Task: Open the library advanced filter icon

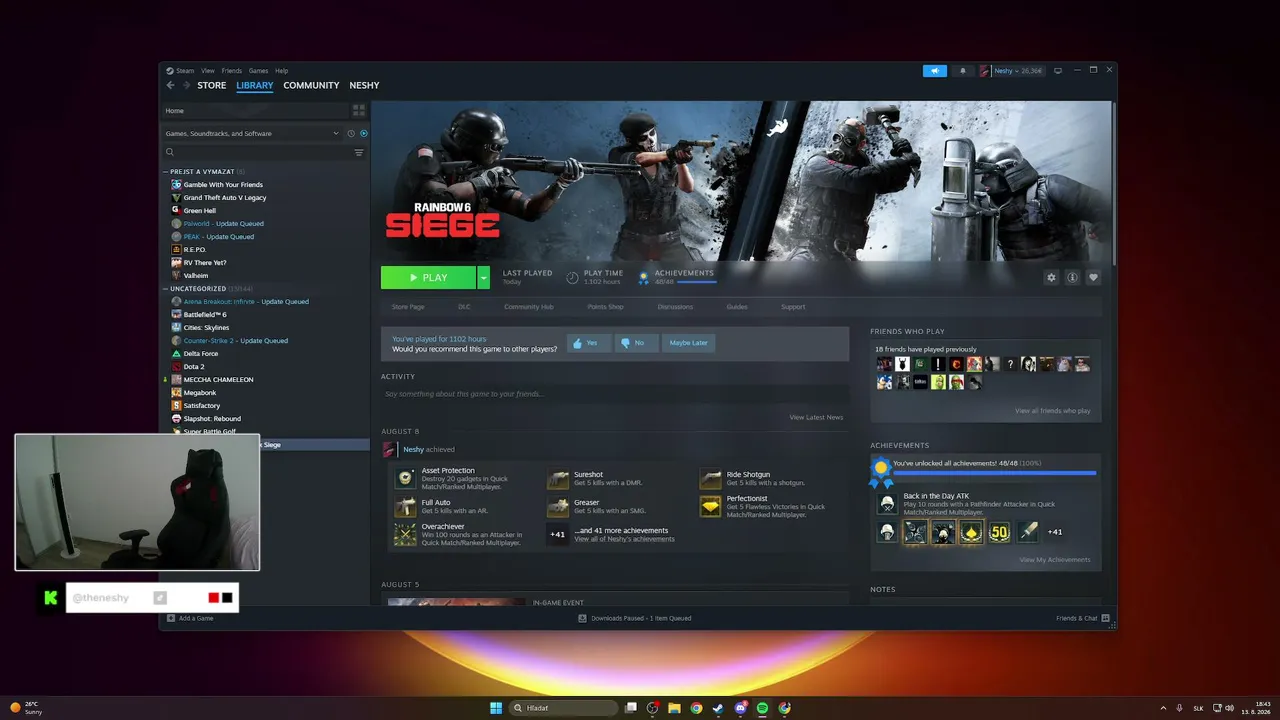Action: (359, 153)
